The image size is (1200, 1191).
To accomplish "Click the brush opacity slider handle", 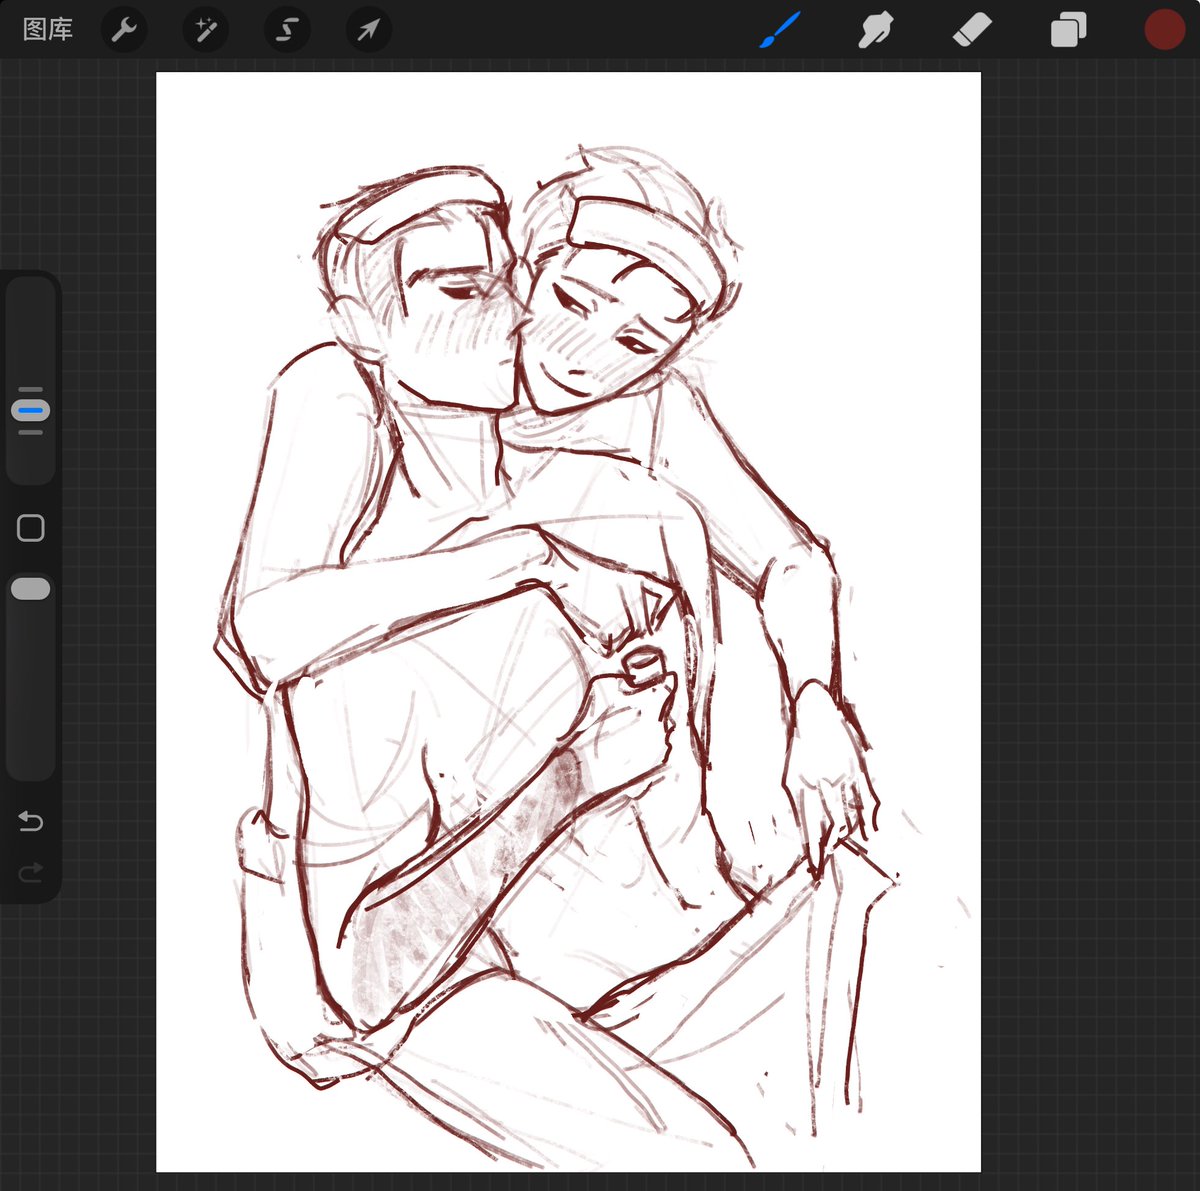I will pos(31,589).
